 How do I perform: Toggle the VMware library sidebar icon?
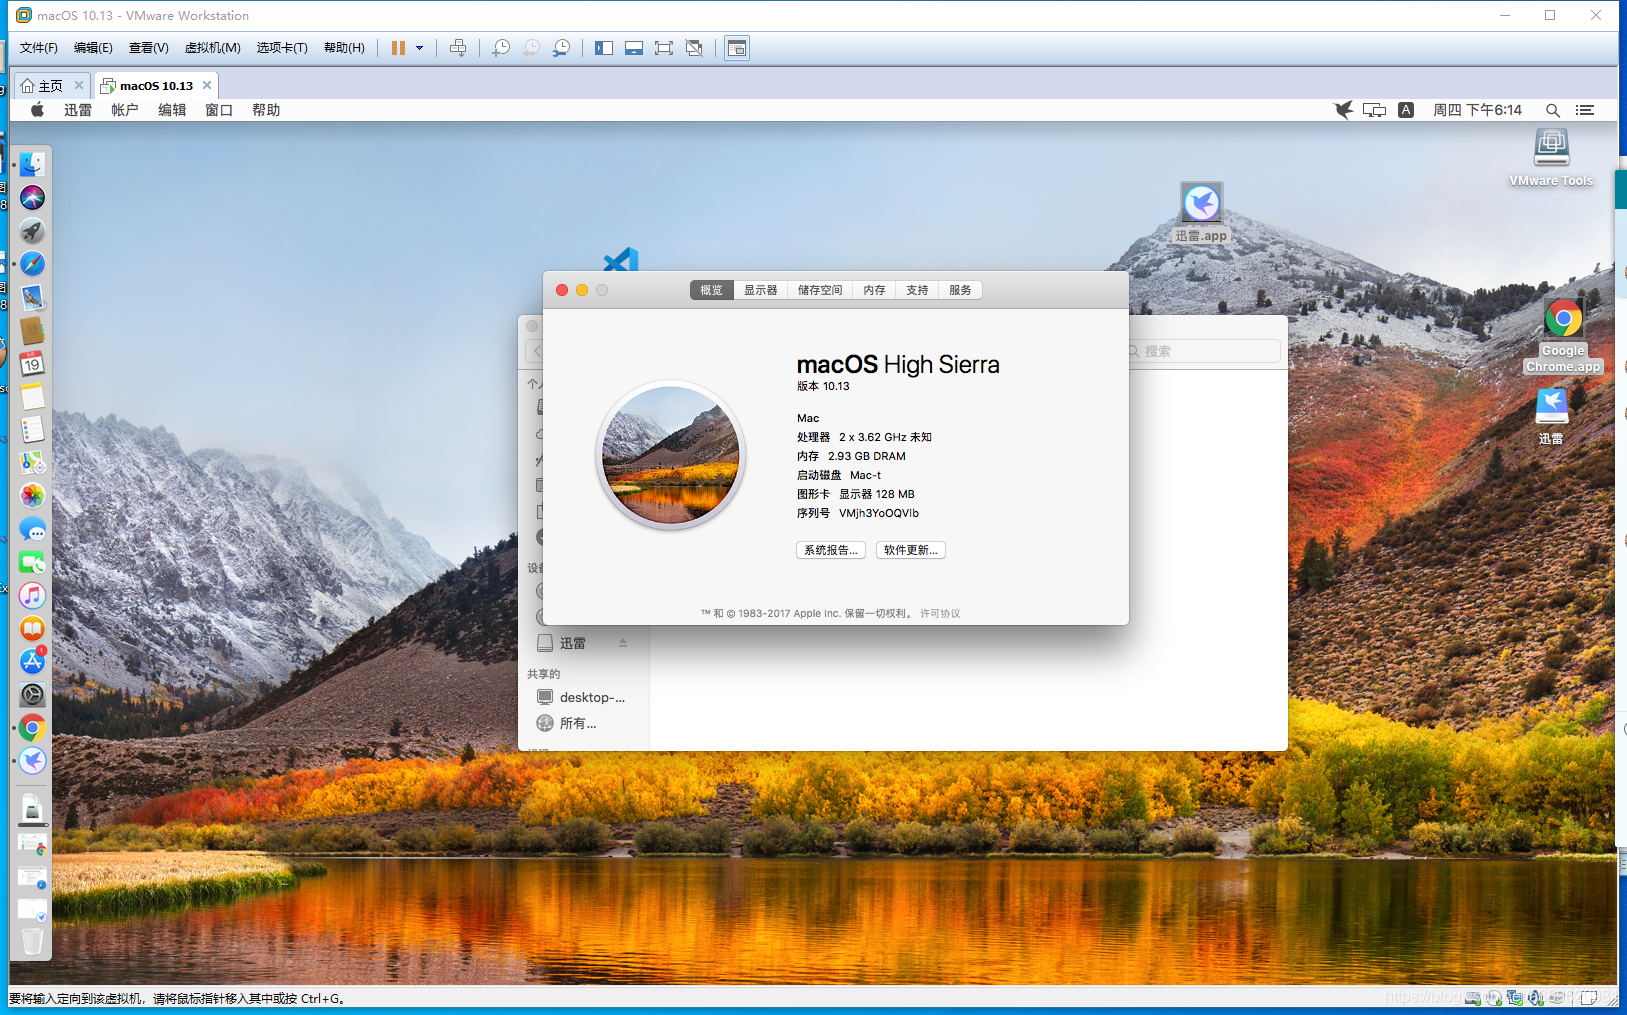click(x=604, y=48)
